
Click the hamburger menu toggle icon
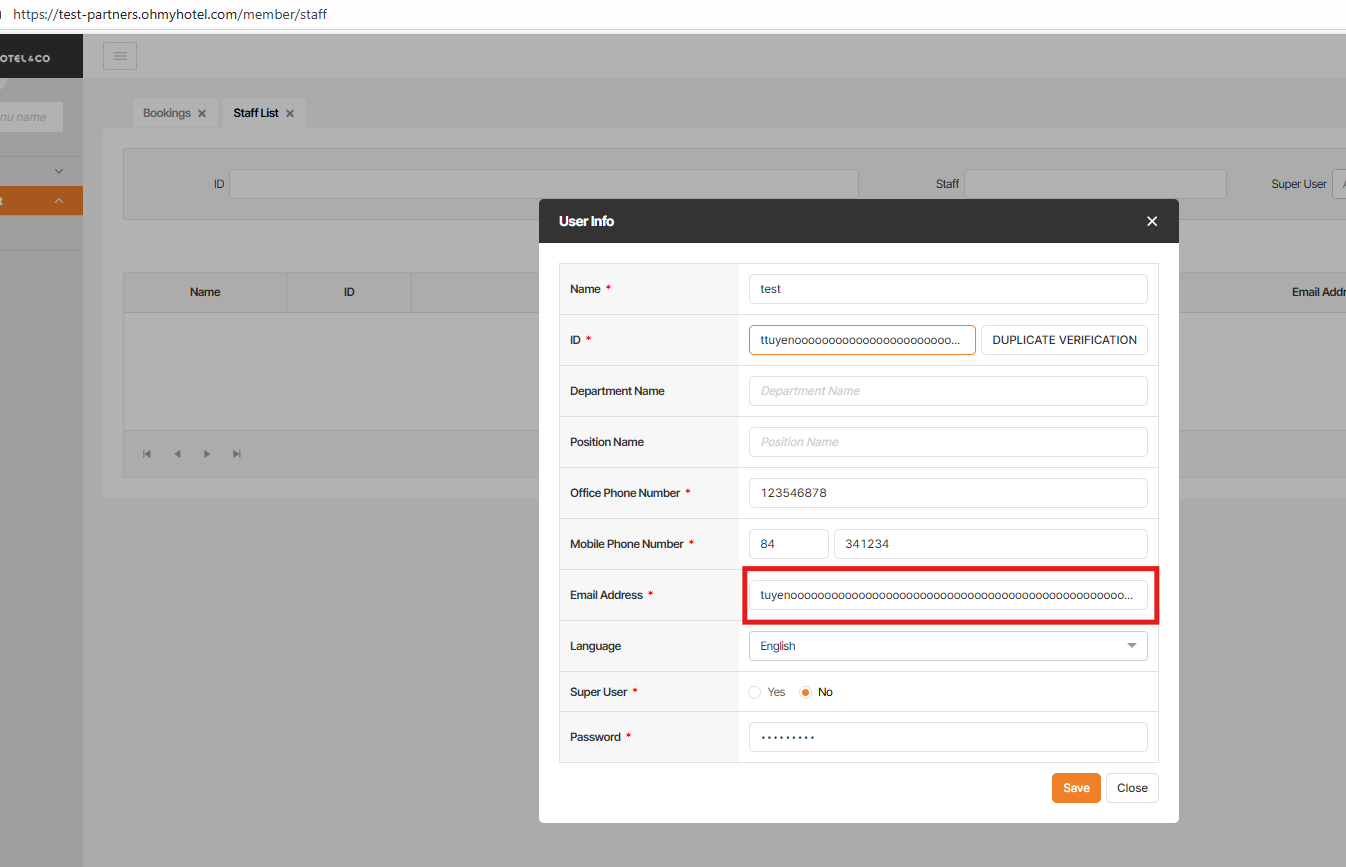120,57
